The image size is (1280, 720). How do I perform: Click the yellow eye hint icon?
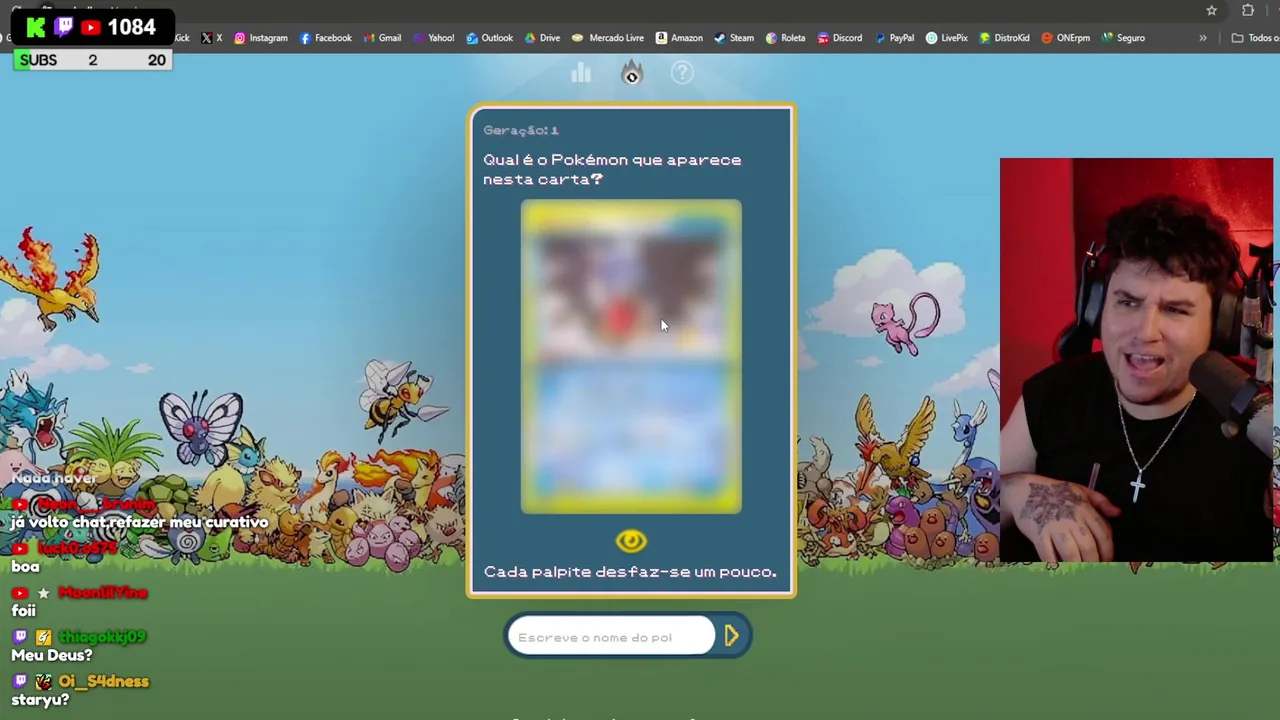631,541
